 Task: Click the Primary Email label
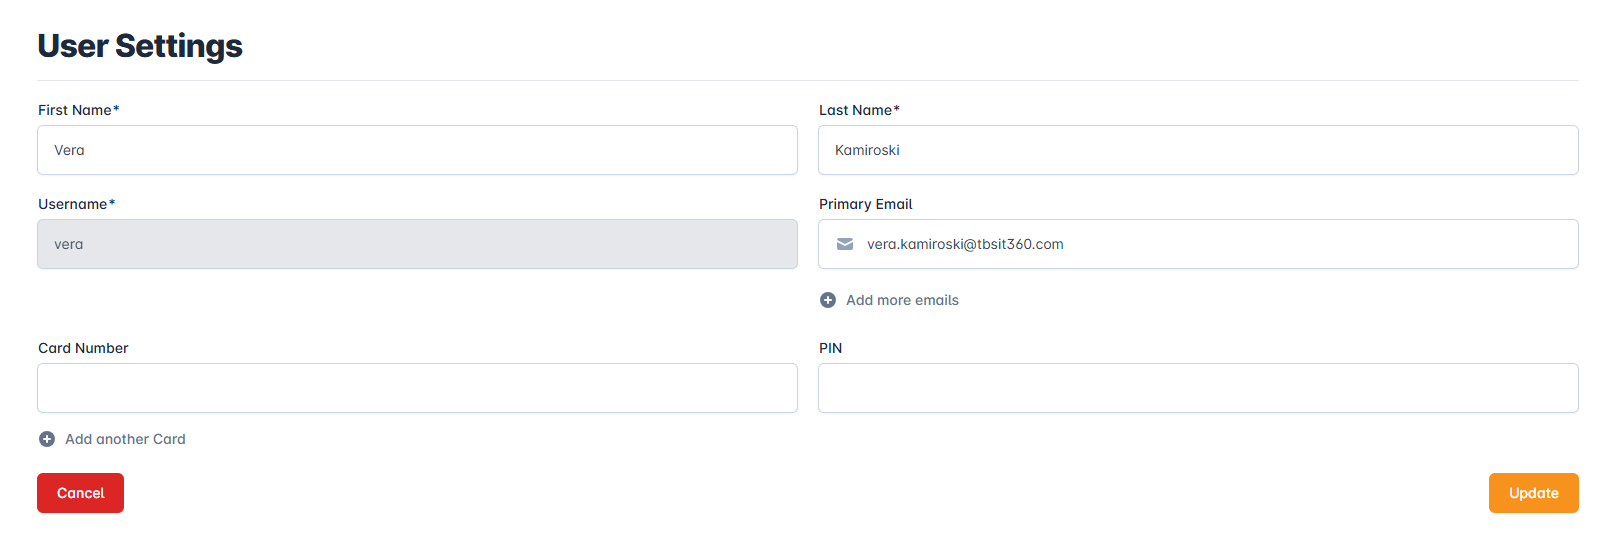(x=865, y=204)
